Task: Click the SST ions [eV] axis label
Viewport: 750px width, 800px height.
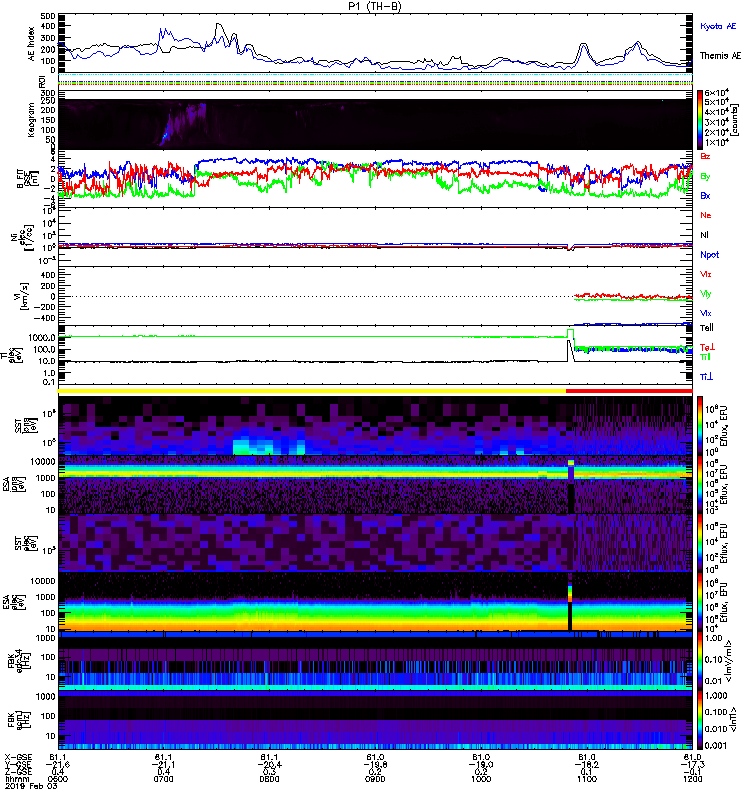Action: [x=25, y=427]
